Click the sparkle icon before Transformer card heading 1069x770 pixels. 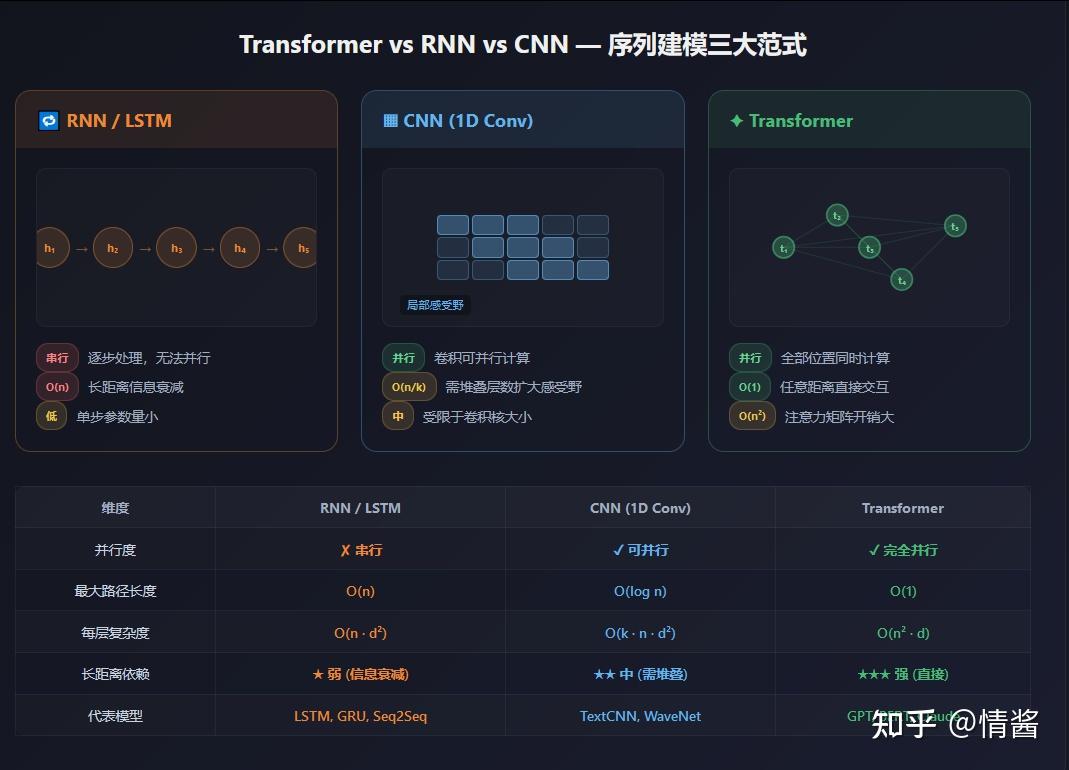coord(736,121)
